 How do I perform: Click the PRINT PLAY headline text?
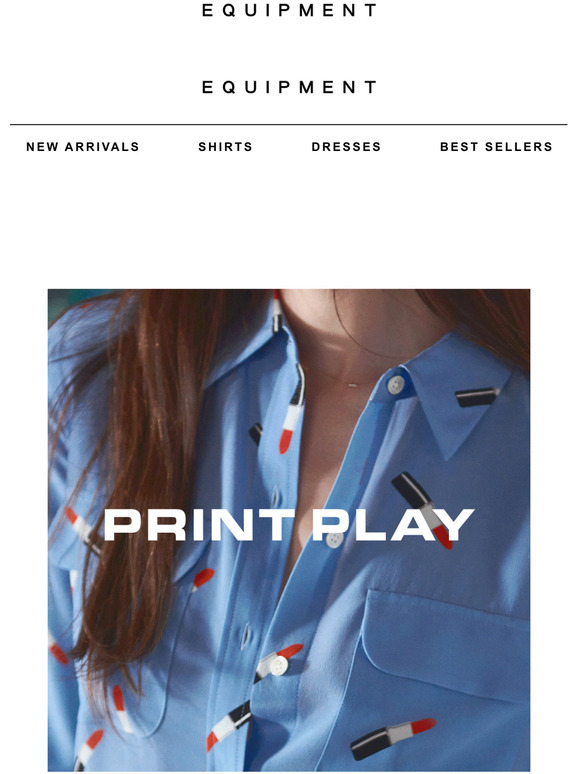coord(289,525)
